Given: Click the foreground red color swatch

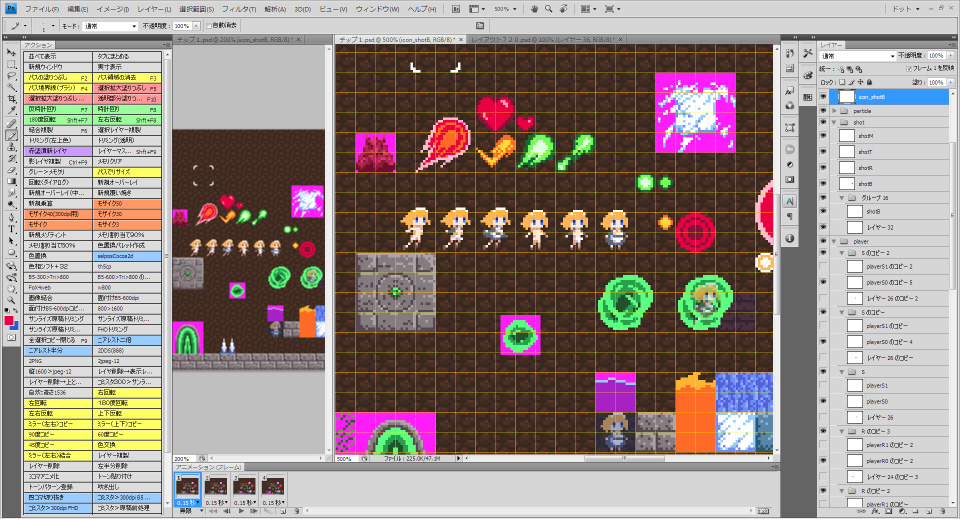Looking at the screenshot, I should (9, 321).
